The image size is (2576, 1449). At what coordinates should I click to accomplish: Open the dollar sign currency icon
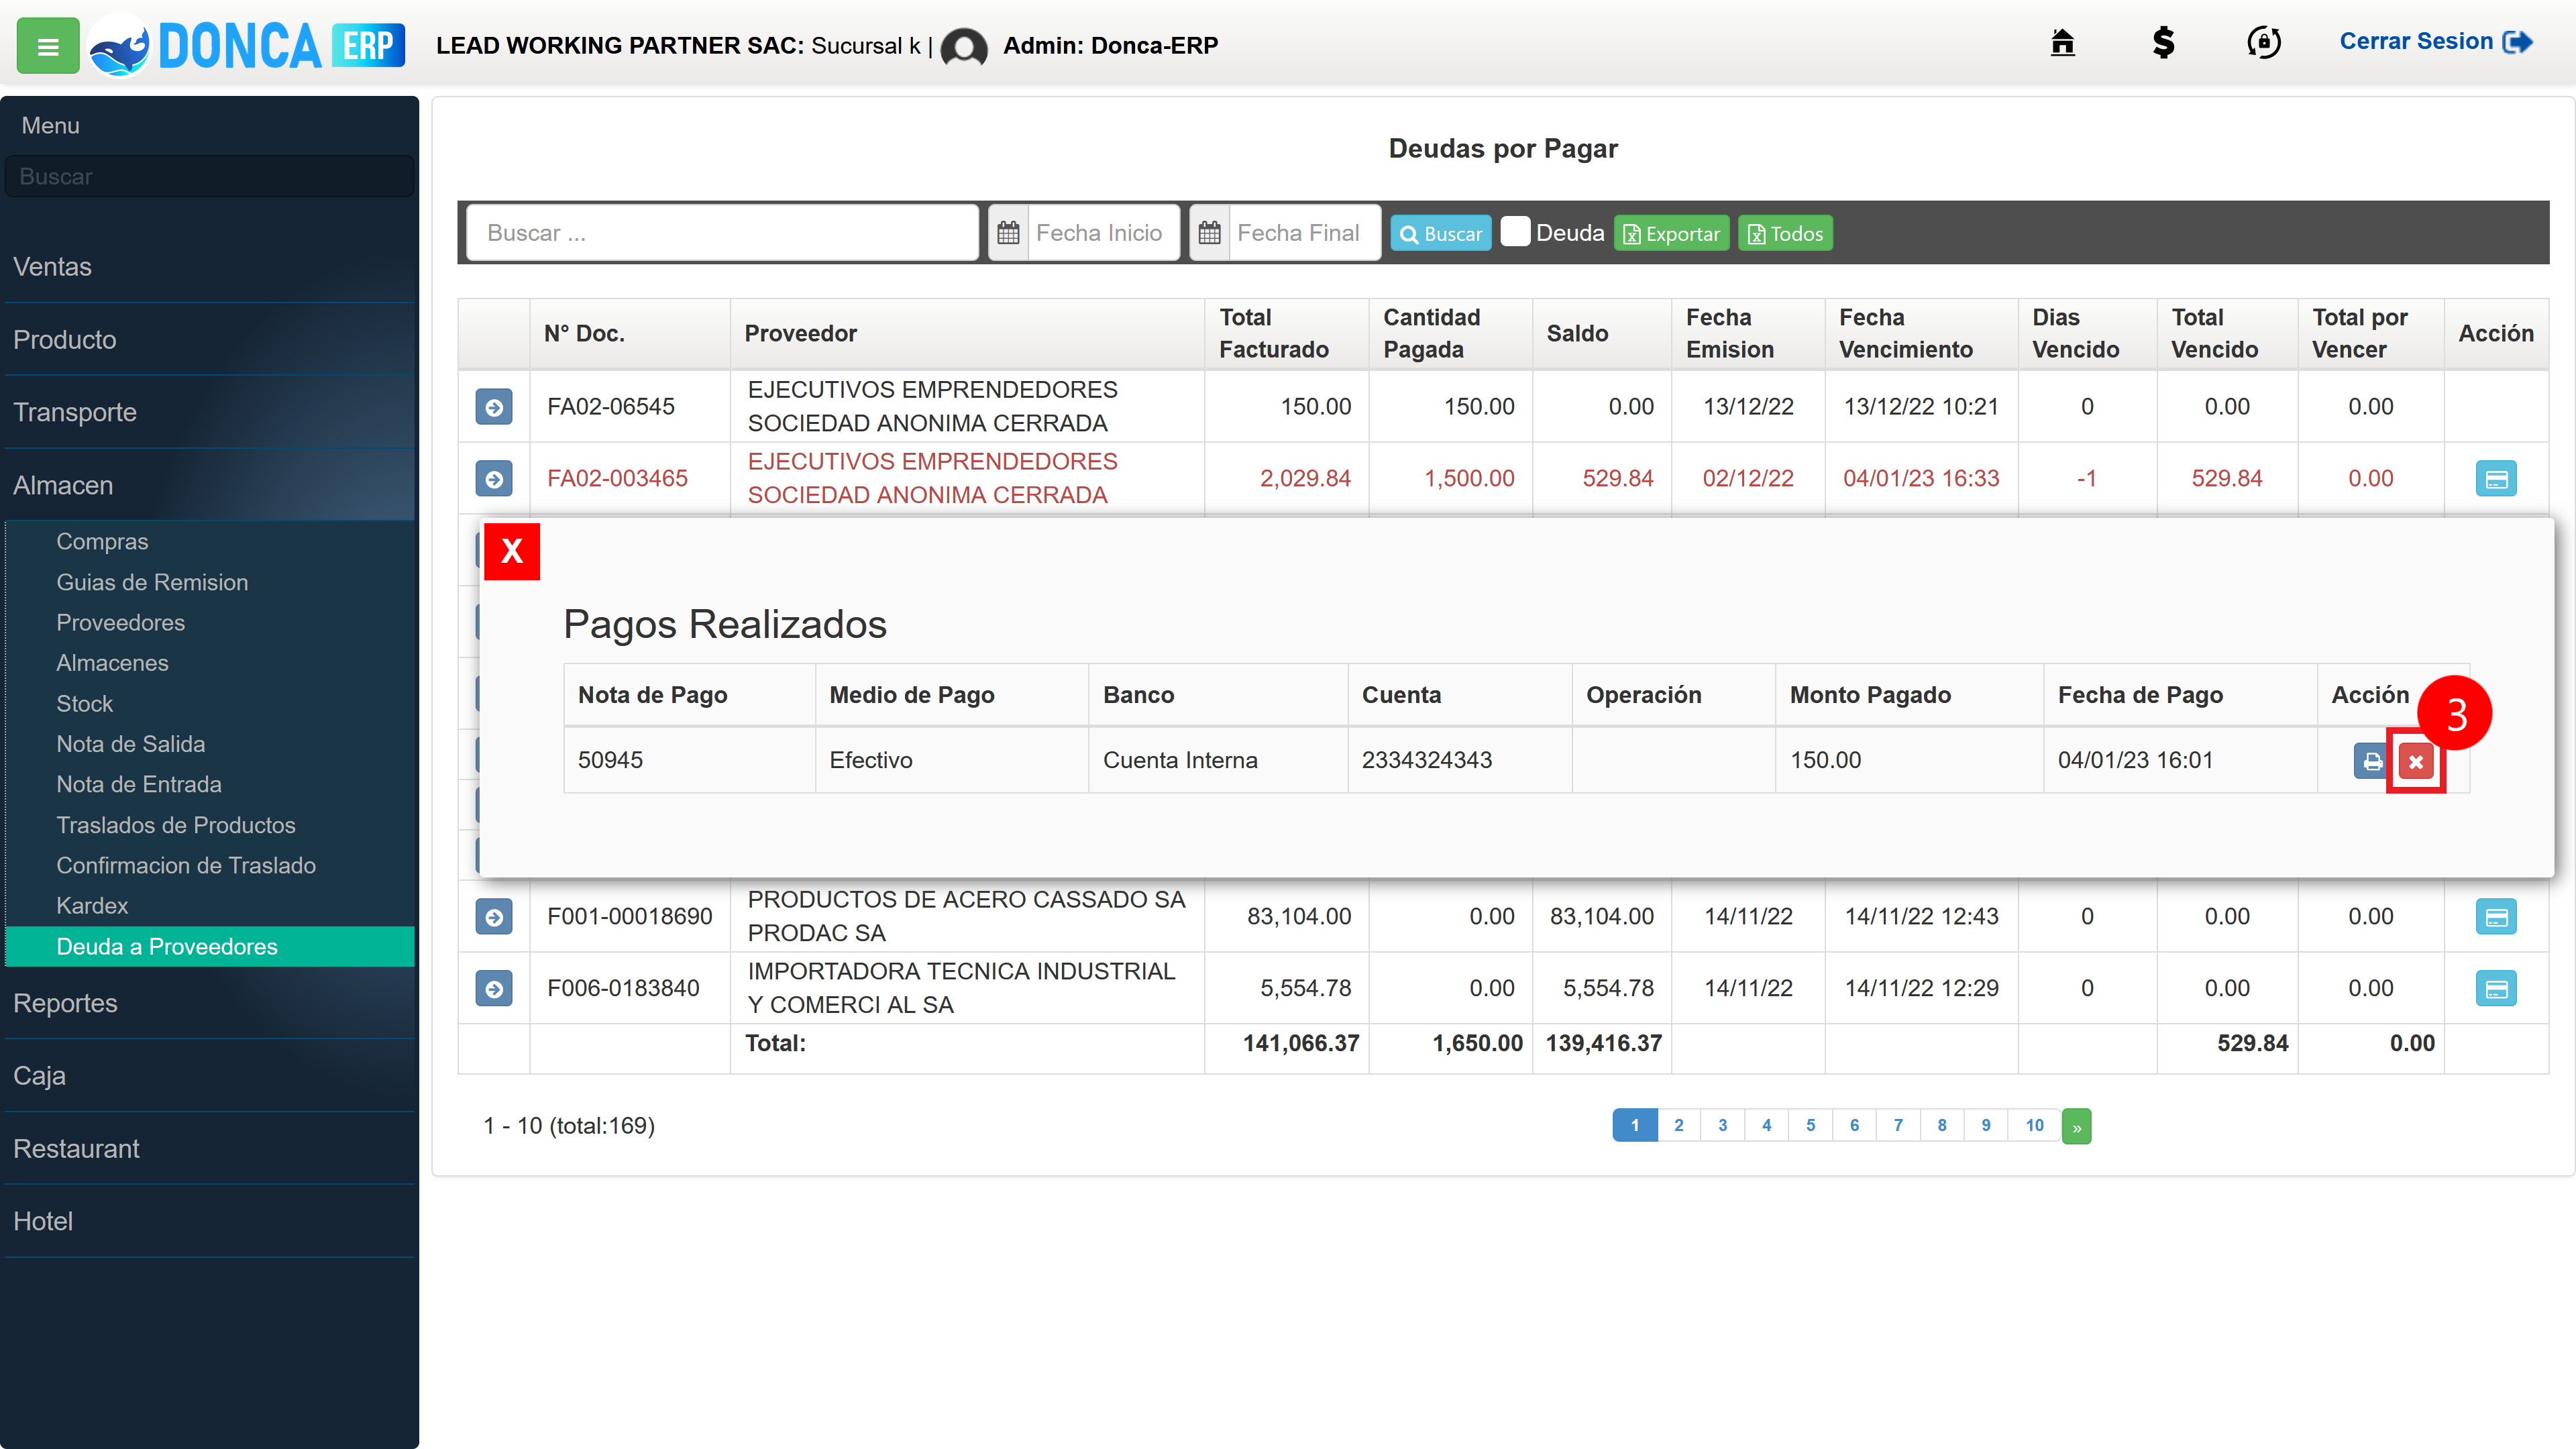2163,43
